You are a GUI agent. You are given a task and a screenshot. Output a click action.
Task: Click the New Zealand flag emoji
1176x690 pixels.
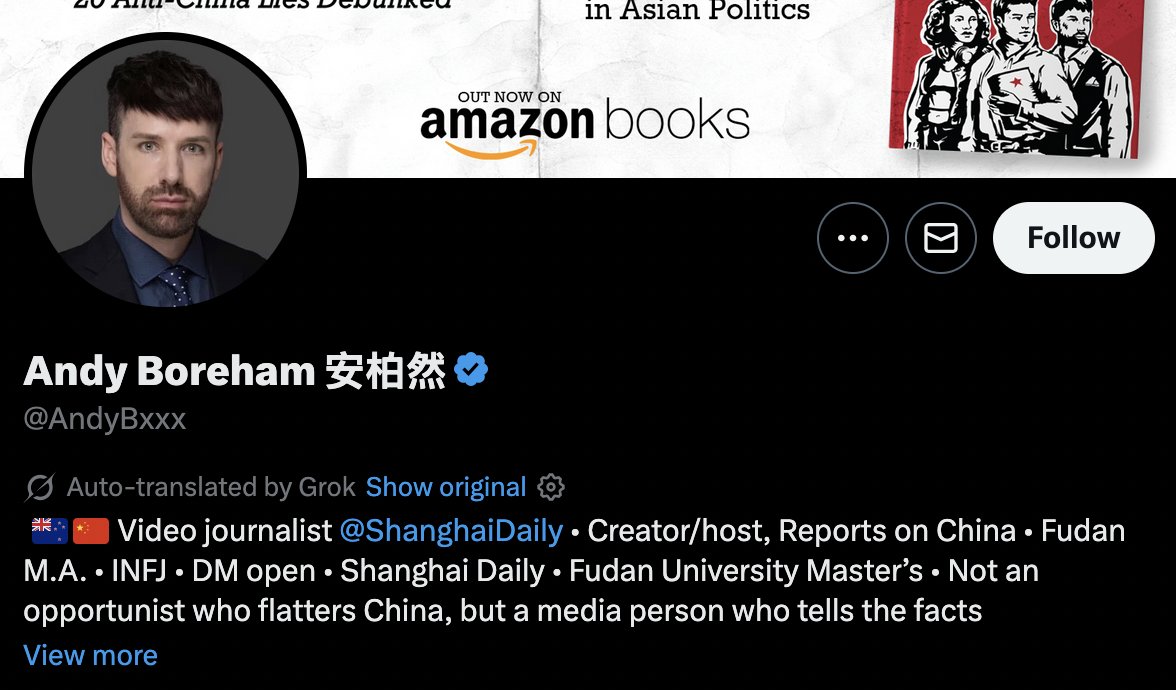point(50,531)
